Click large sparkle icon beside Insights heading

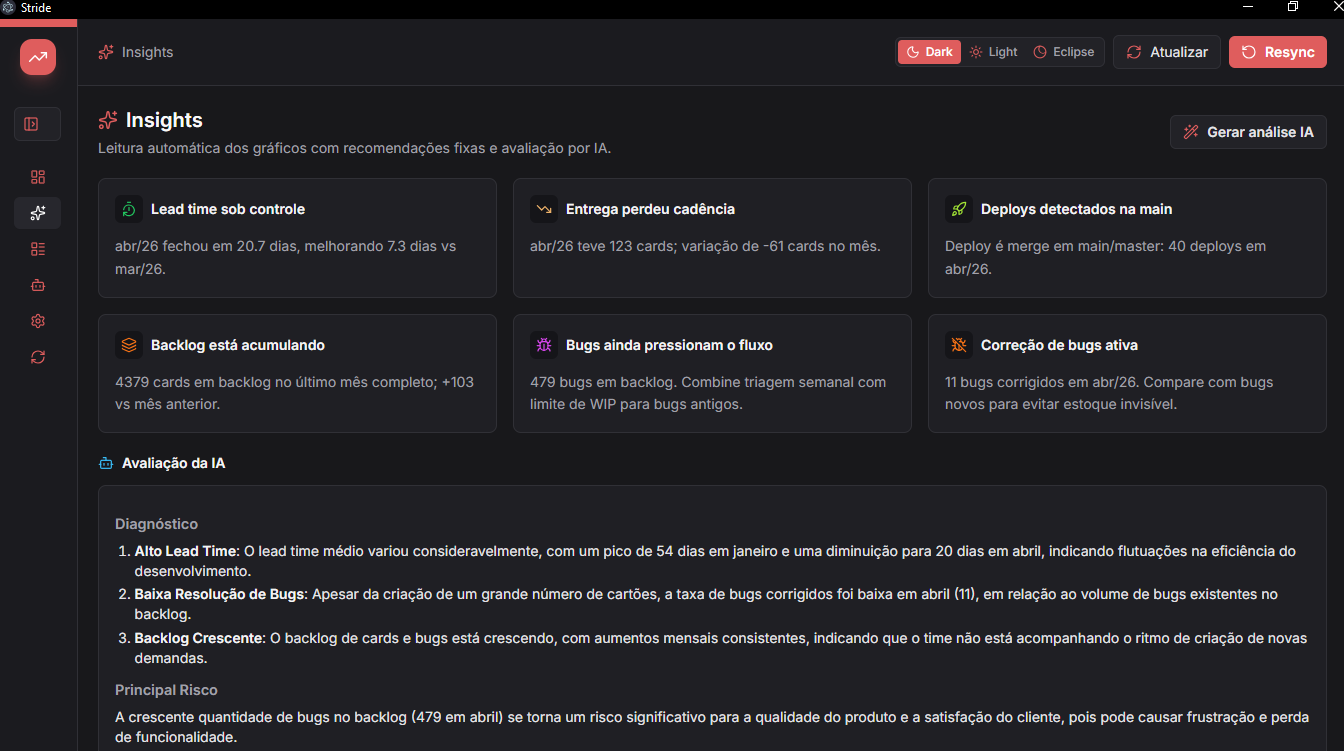(x=108, y=120)
